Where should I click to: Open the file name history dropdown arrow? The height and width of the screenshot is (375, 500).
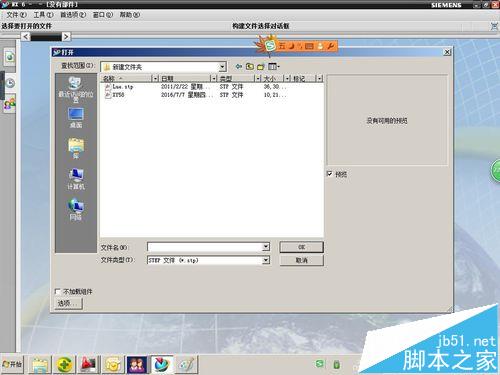pos(266,247)
